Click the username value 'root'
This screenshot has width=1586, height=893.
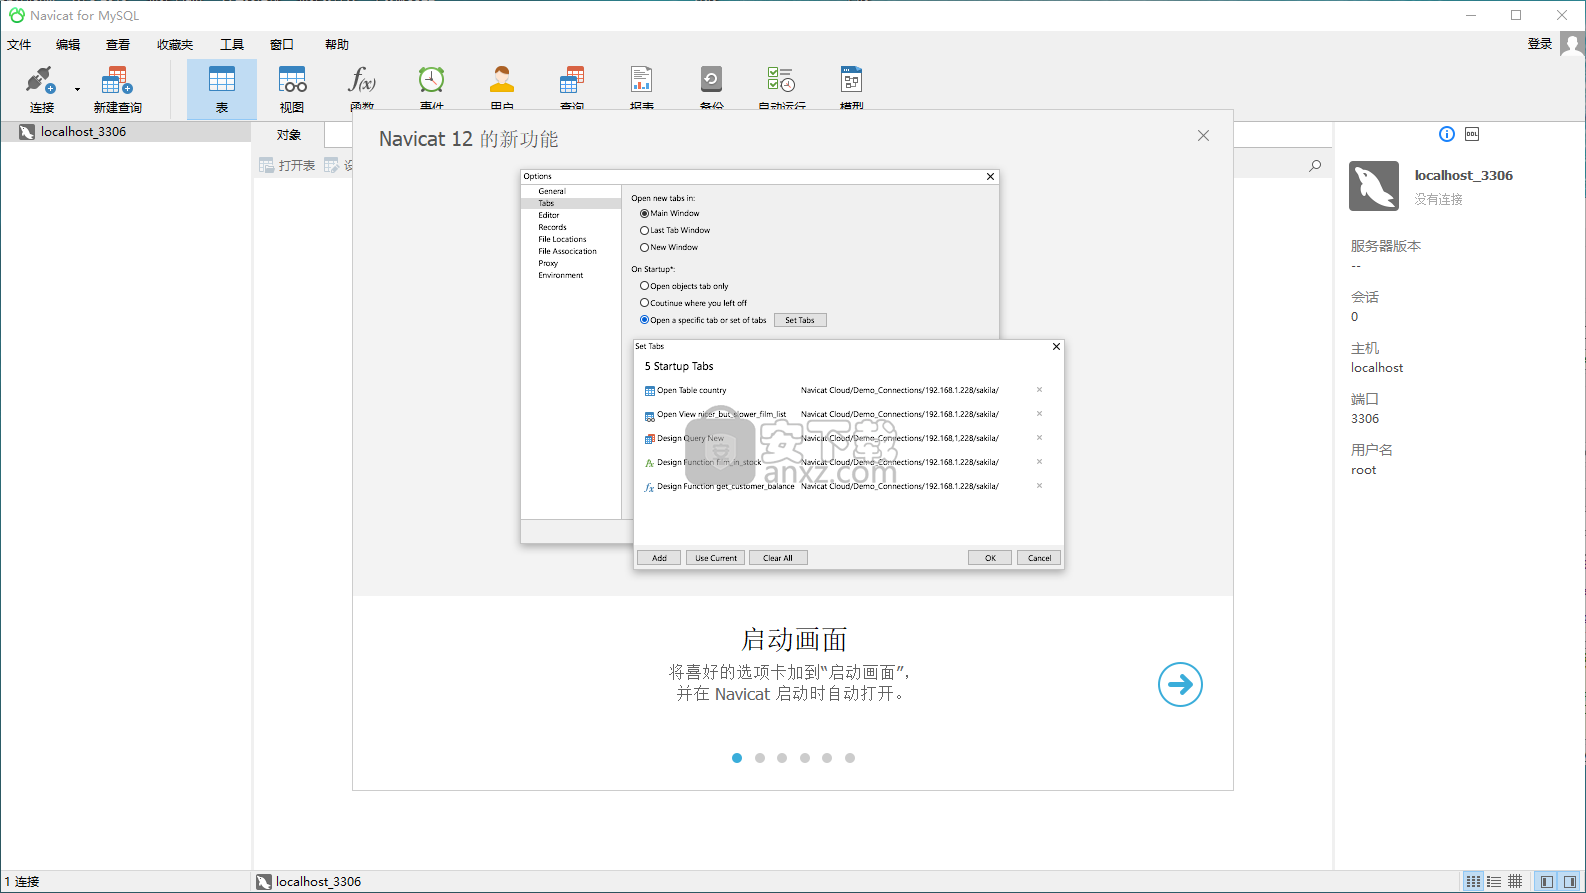[1364, 470]
